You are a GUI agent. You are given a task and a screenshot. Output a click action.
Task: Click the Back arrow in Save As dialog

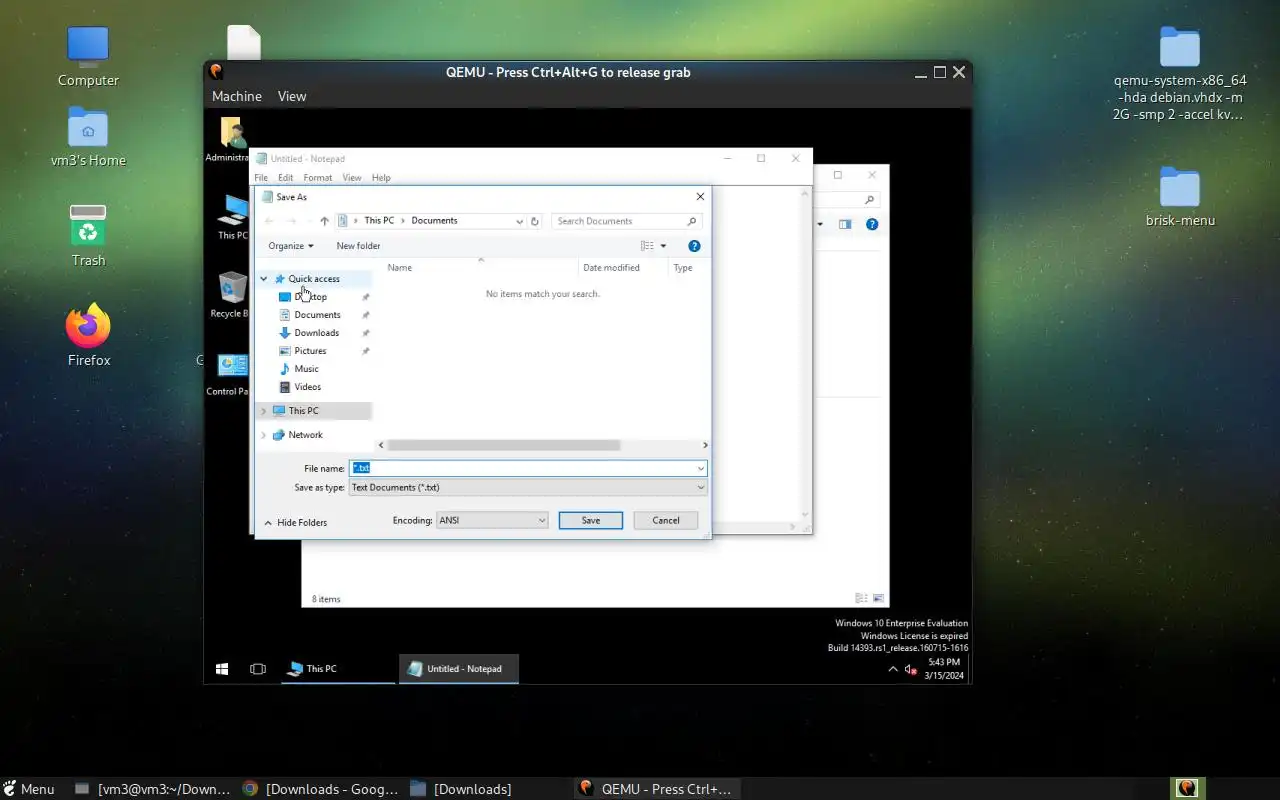click(269, 221)
